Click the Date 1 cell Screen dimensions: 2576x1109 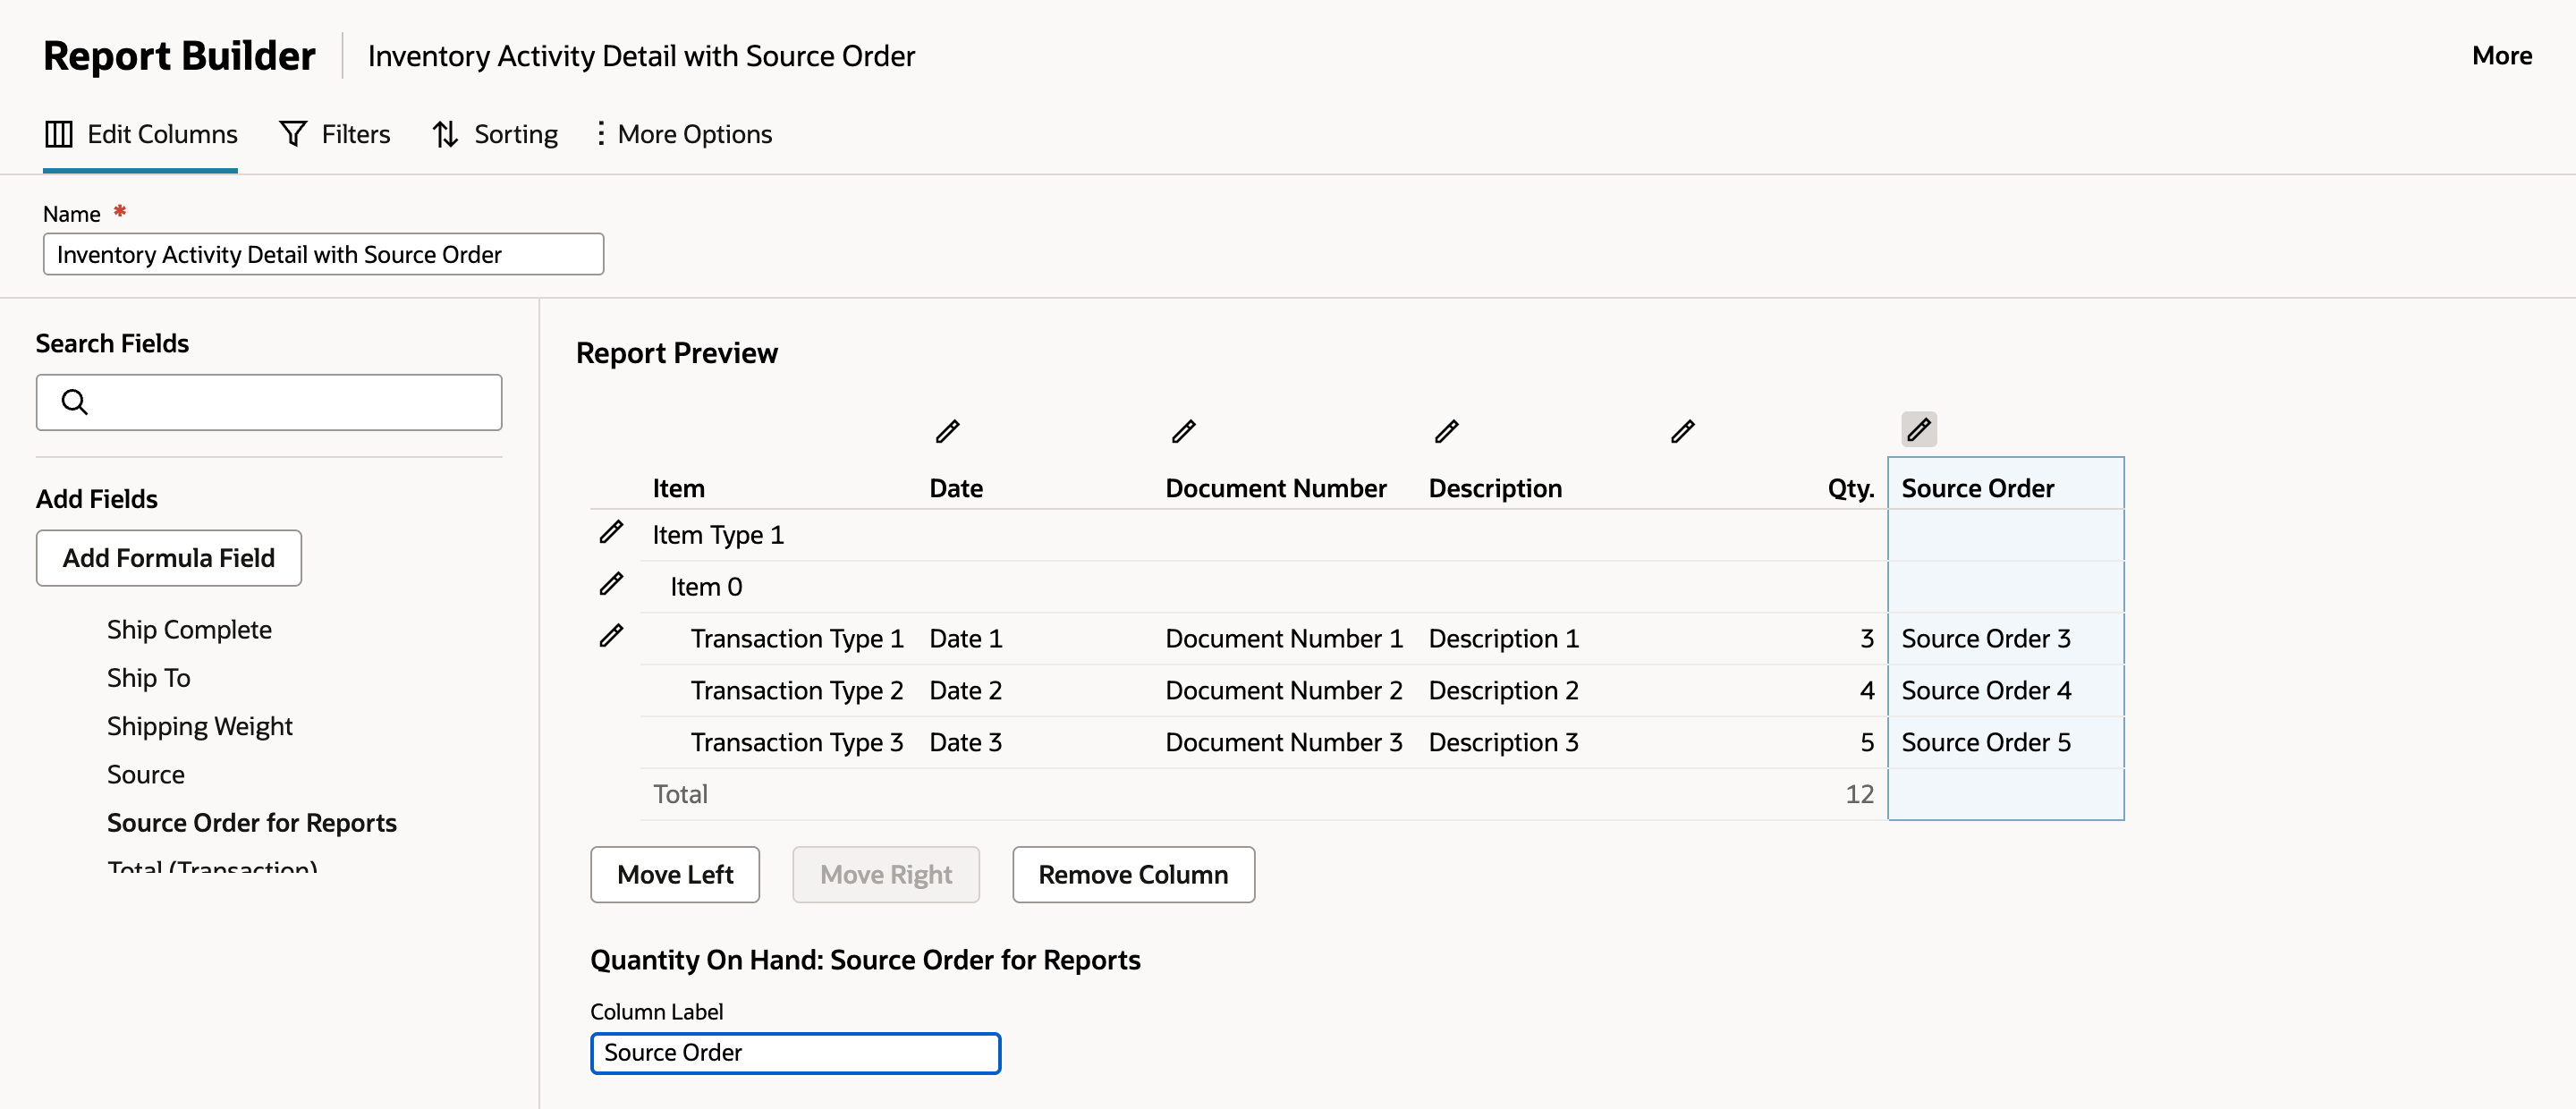coord(965,639)
